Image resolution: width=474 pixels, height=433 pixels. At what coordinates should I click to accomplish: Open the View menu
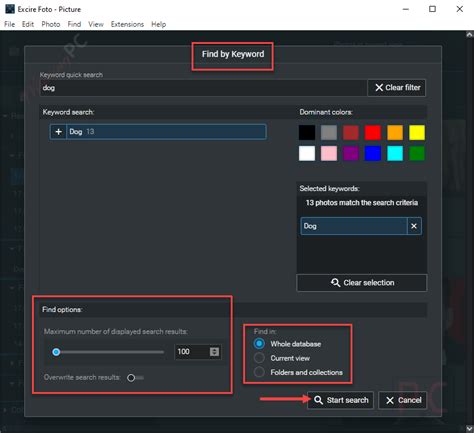(96, 24)
